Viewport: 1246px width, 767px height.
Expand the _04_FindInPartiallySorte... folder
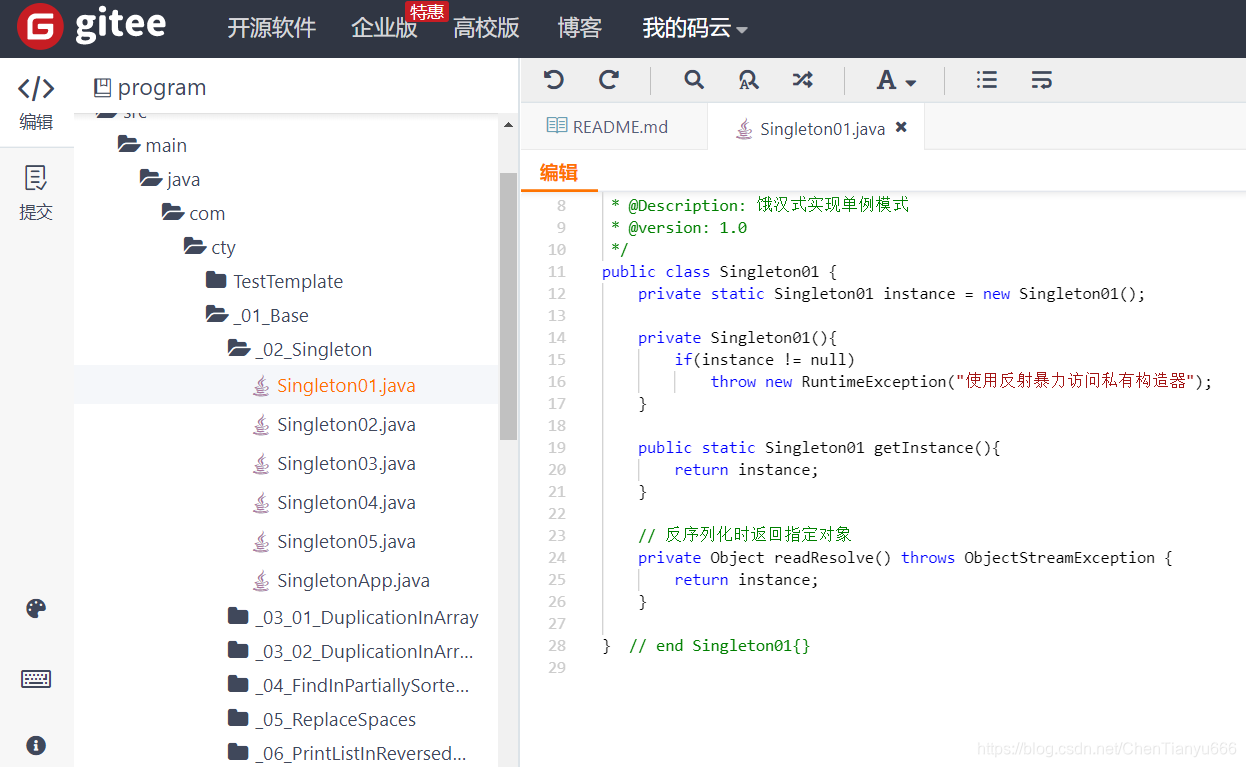pos(238,685)
